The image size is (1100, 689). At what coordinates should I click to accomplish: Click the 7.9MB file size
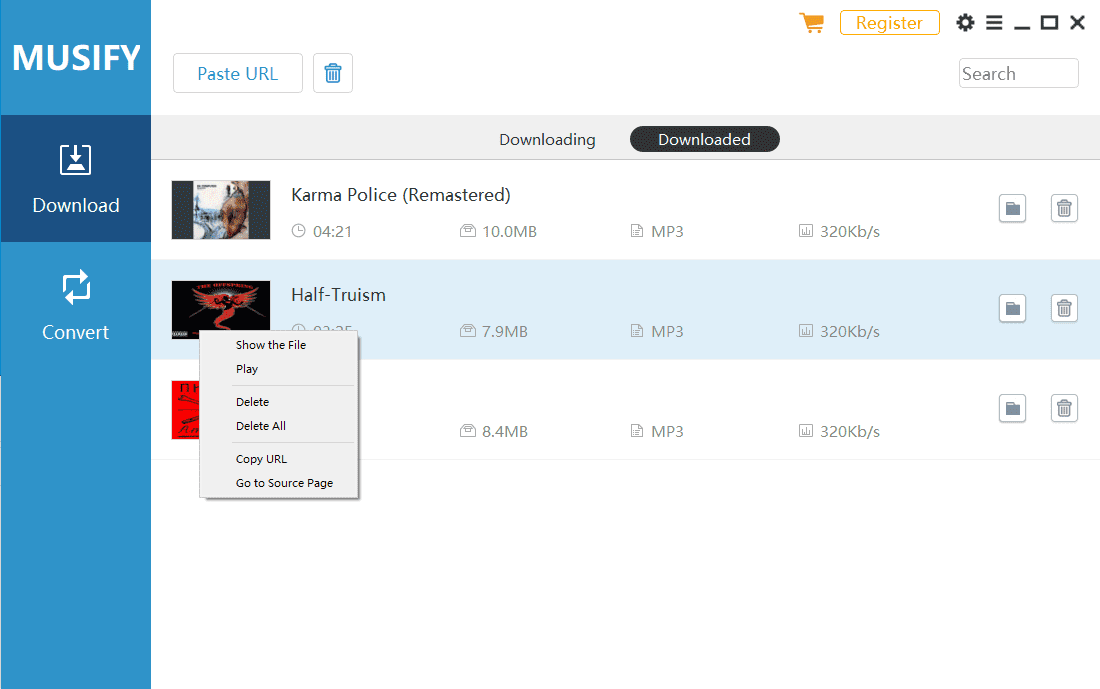(504, 332)
